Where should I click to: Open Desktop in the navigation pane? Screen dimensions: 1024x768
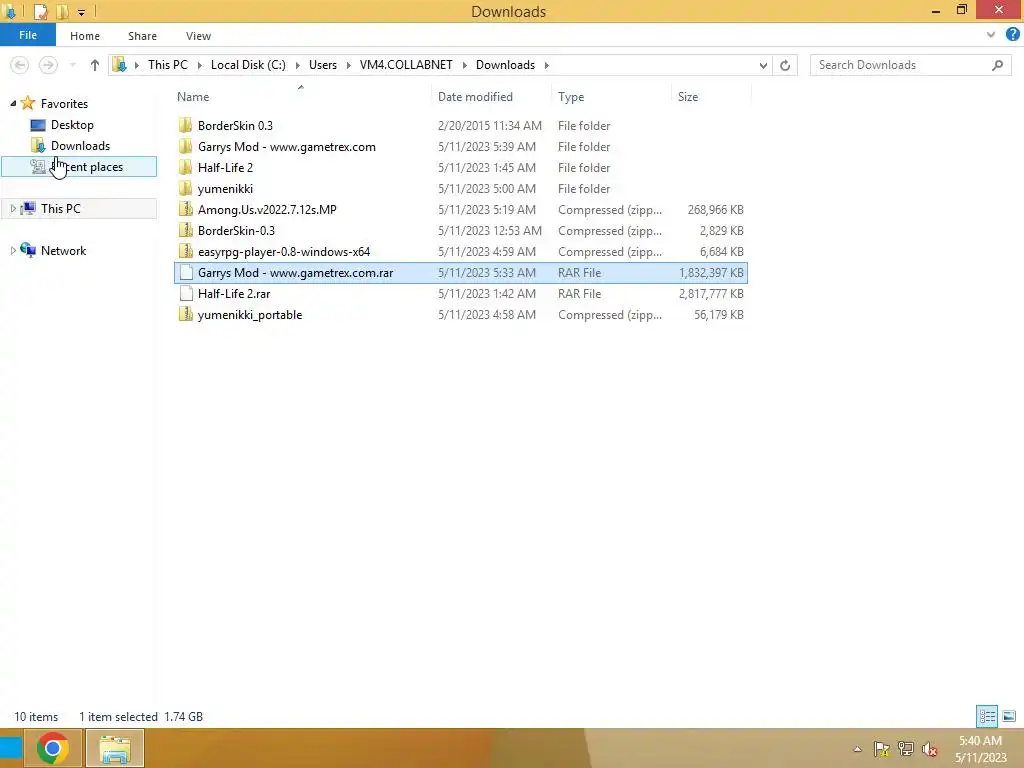[x=72, y=125]
